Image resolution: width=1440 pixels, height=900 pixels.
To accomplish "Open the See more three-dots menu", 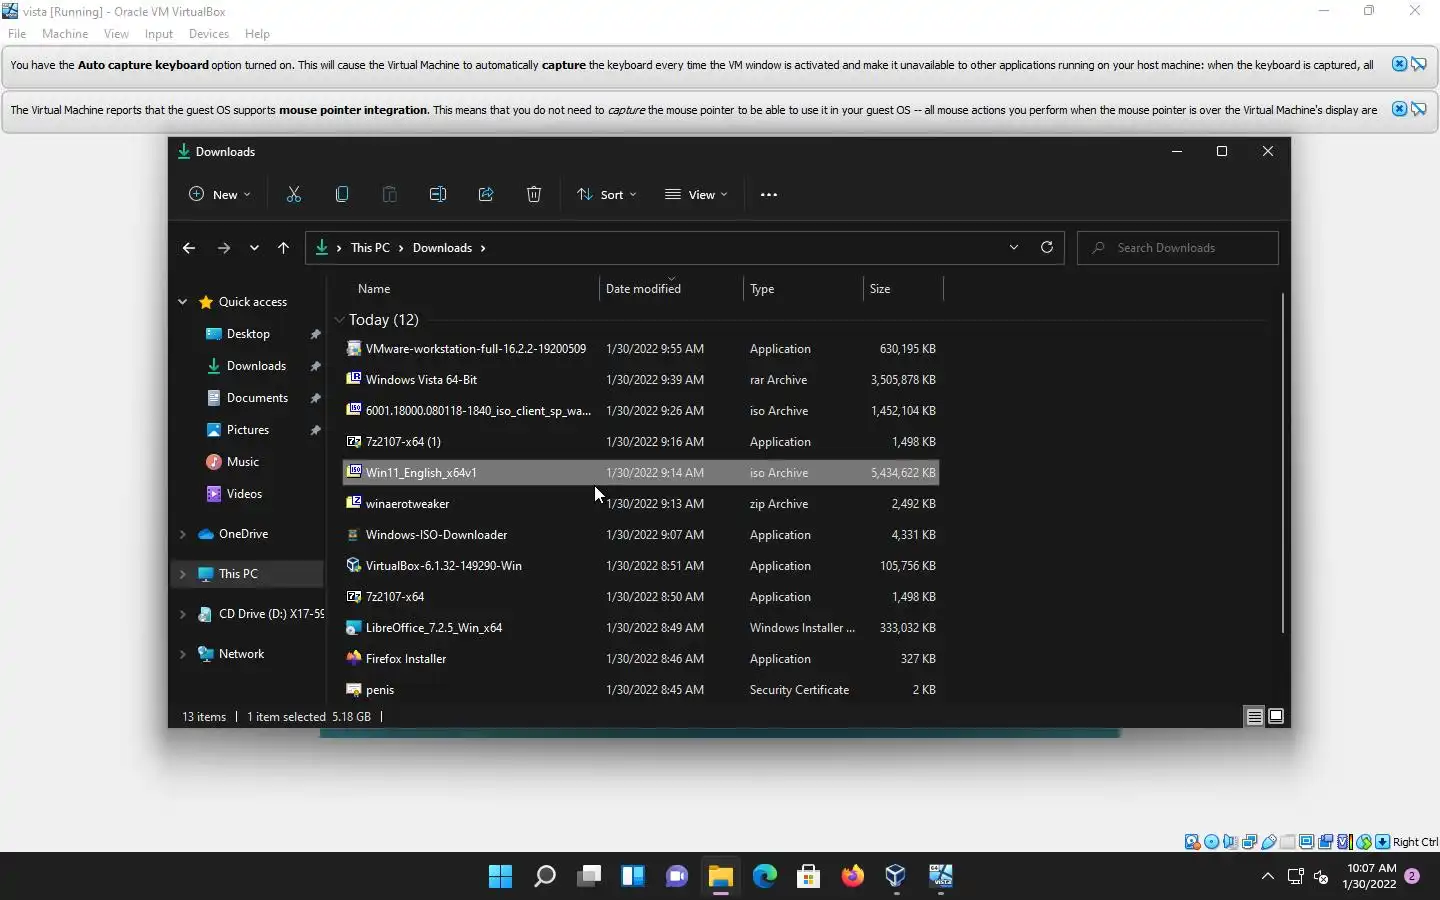I will 769,195.
